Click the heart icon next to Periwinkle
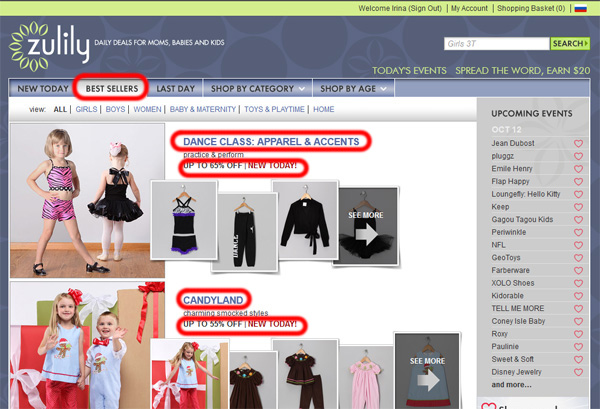This screenshot has width=600, height=409. click(x=578, y=232)
